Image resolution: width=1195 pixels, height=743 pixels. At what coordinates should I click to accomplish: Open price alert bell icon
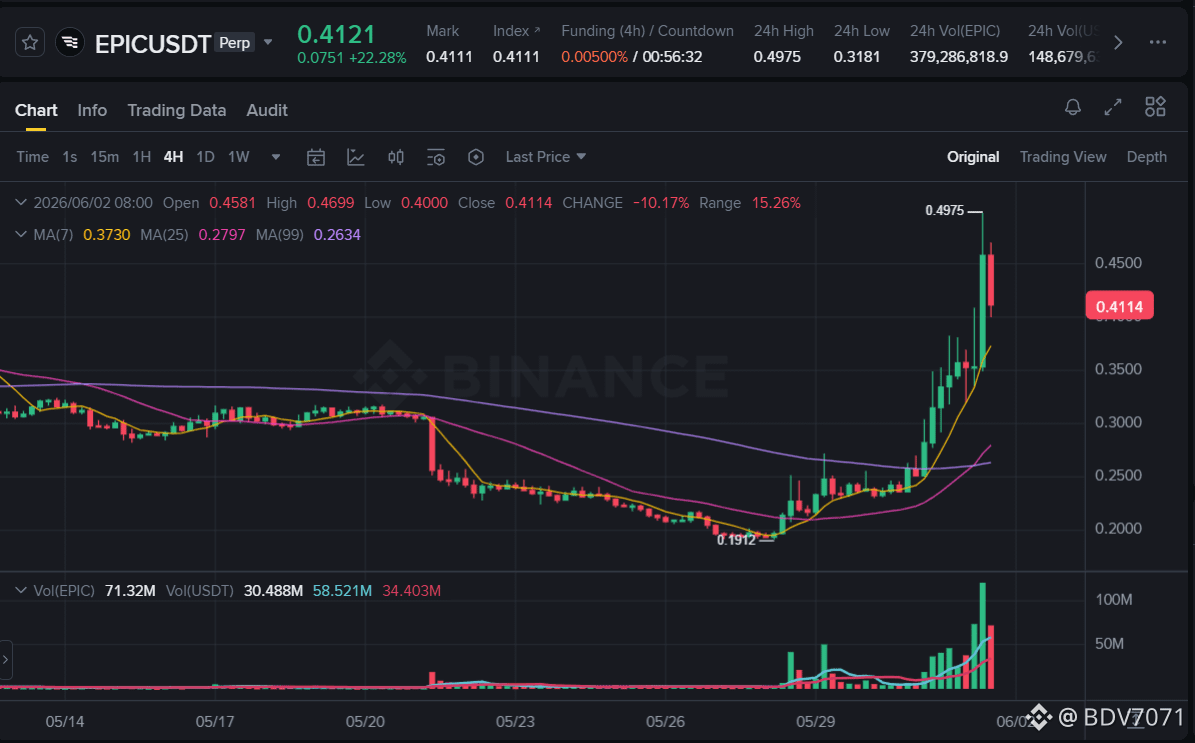click(x=1072, y=107)
